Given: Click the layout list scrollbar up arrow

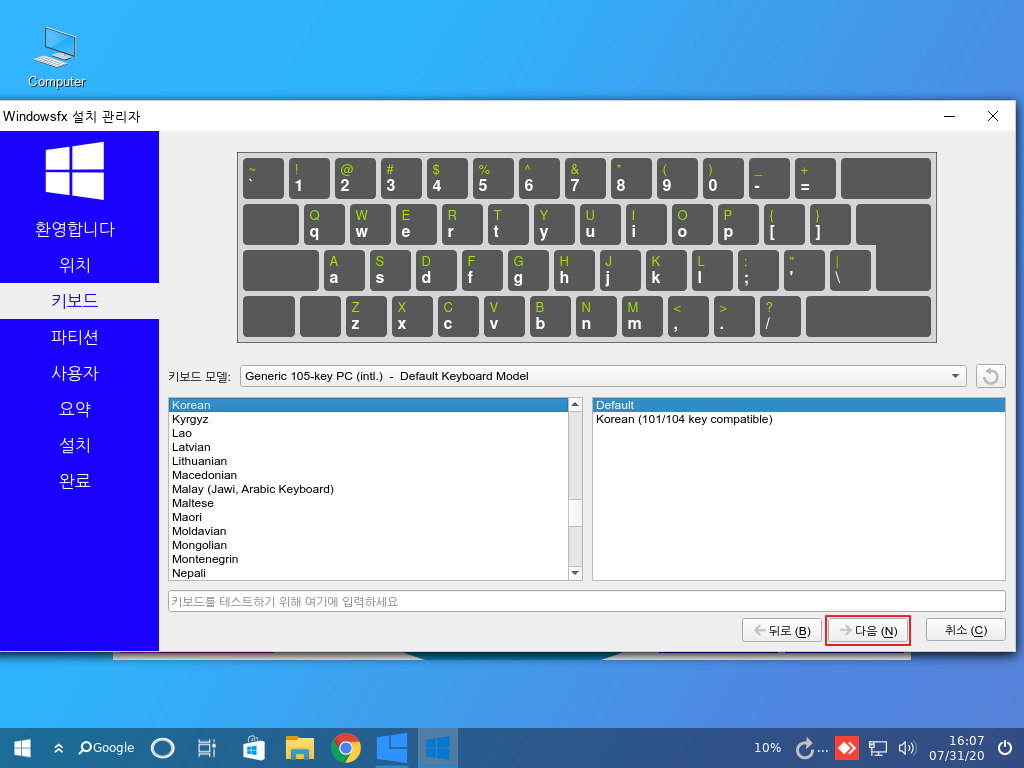Looking at the screenshot, I should click(x=575, y=405).
